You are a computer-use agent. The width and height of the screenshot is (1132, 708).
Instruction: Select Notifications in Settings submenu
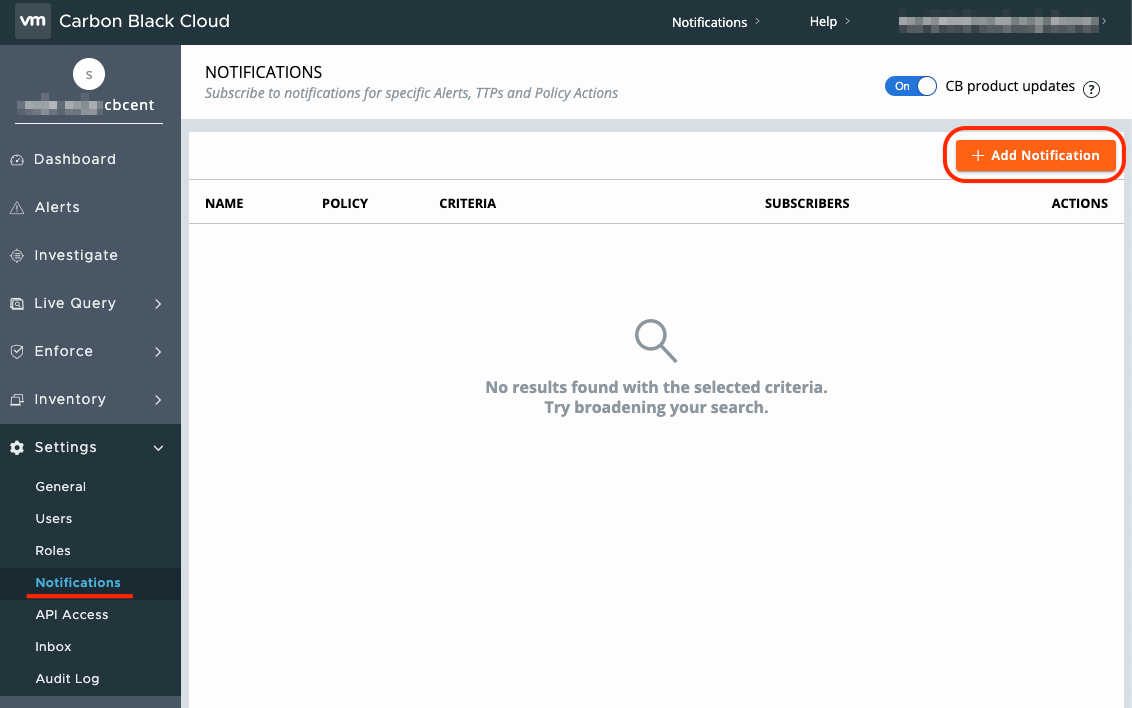pos(78,582)
